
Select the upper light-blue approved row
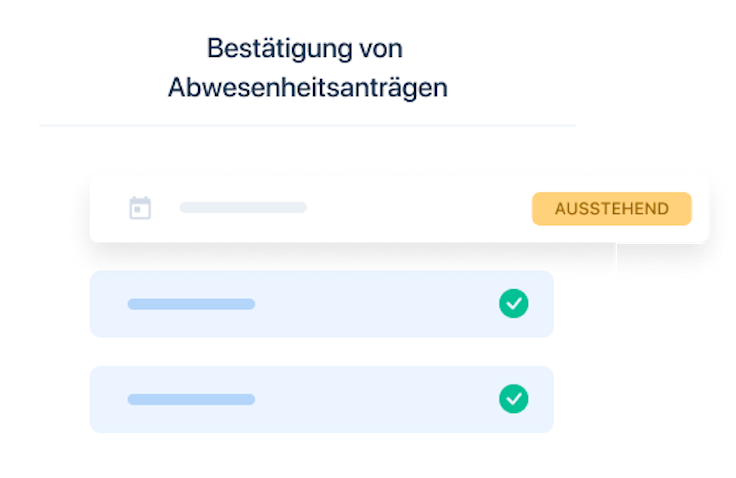[322, 304]
